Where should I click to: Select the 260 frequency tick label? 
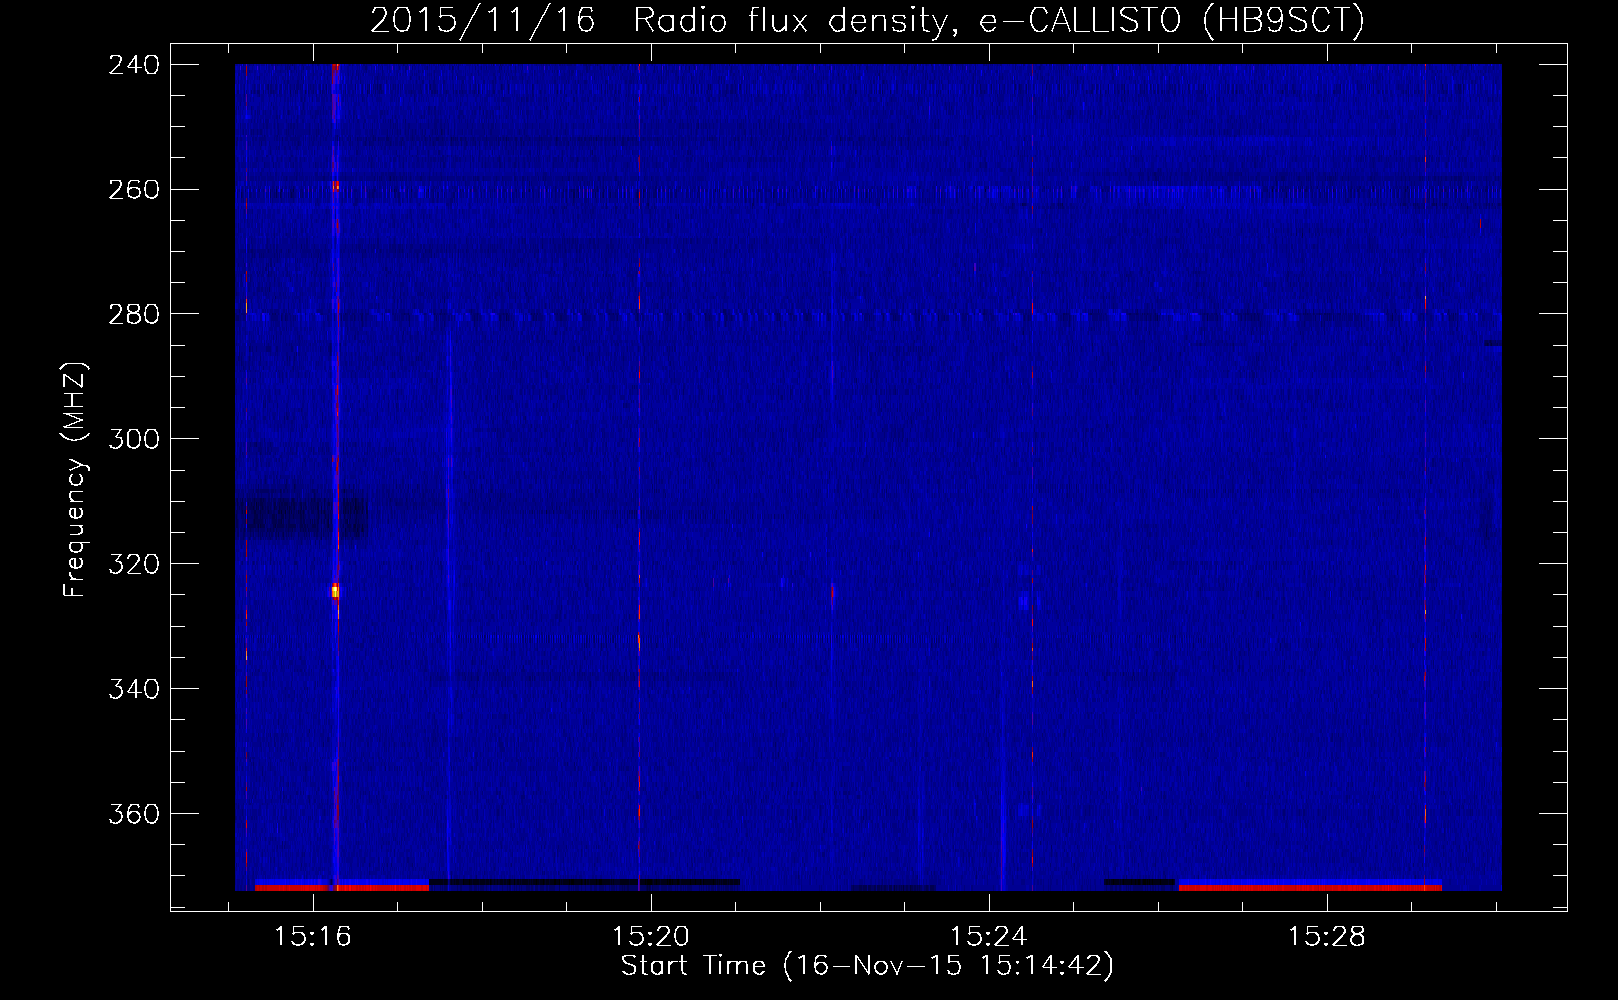tap(134, 190)
